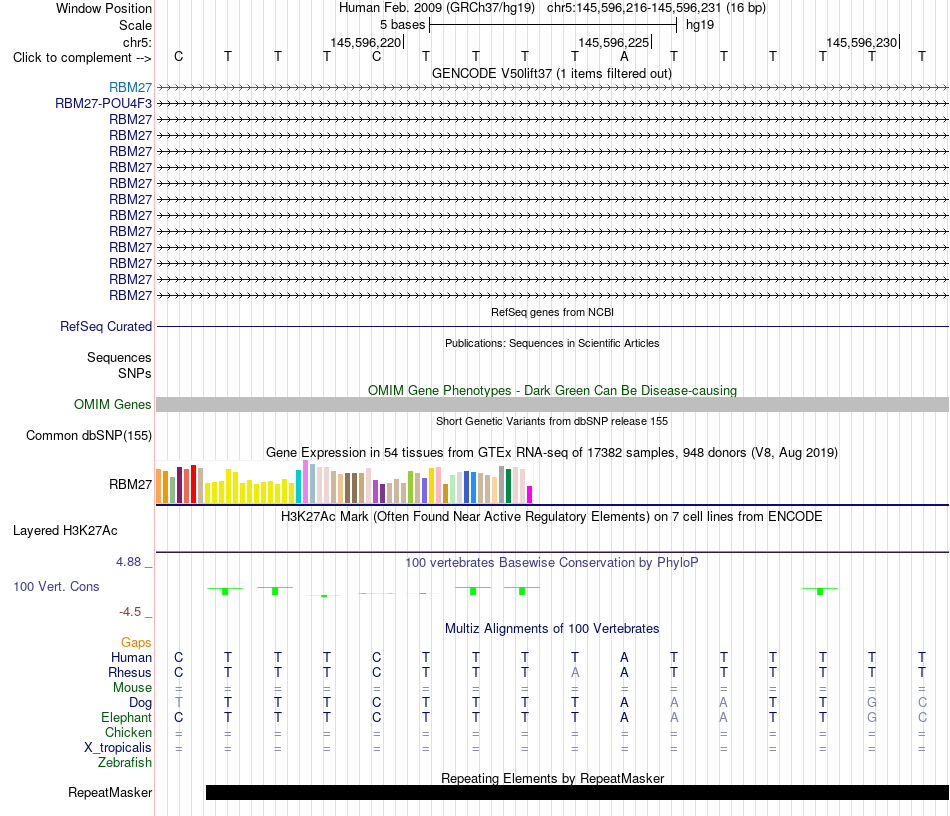Open '100 vertebrates Basewise Conservation by PhyloP'
Screen dimensions: 950x816
[552, 563]
